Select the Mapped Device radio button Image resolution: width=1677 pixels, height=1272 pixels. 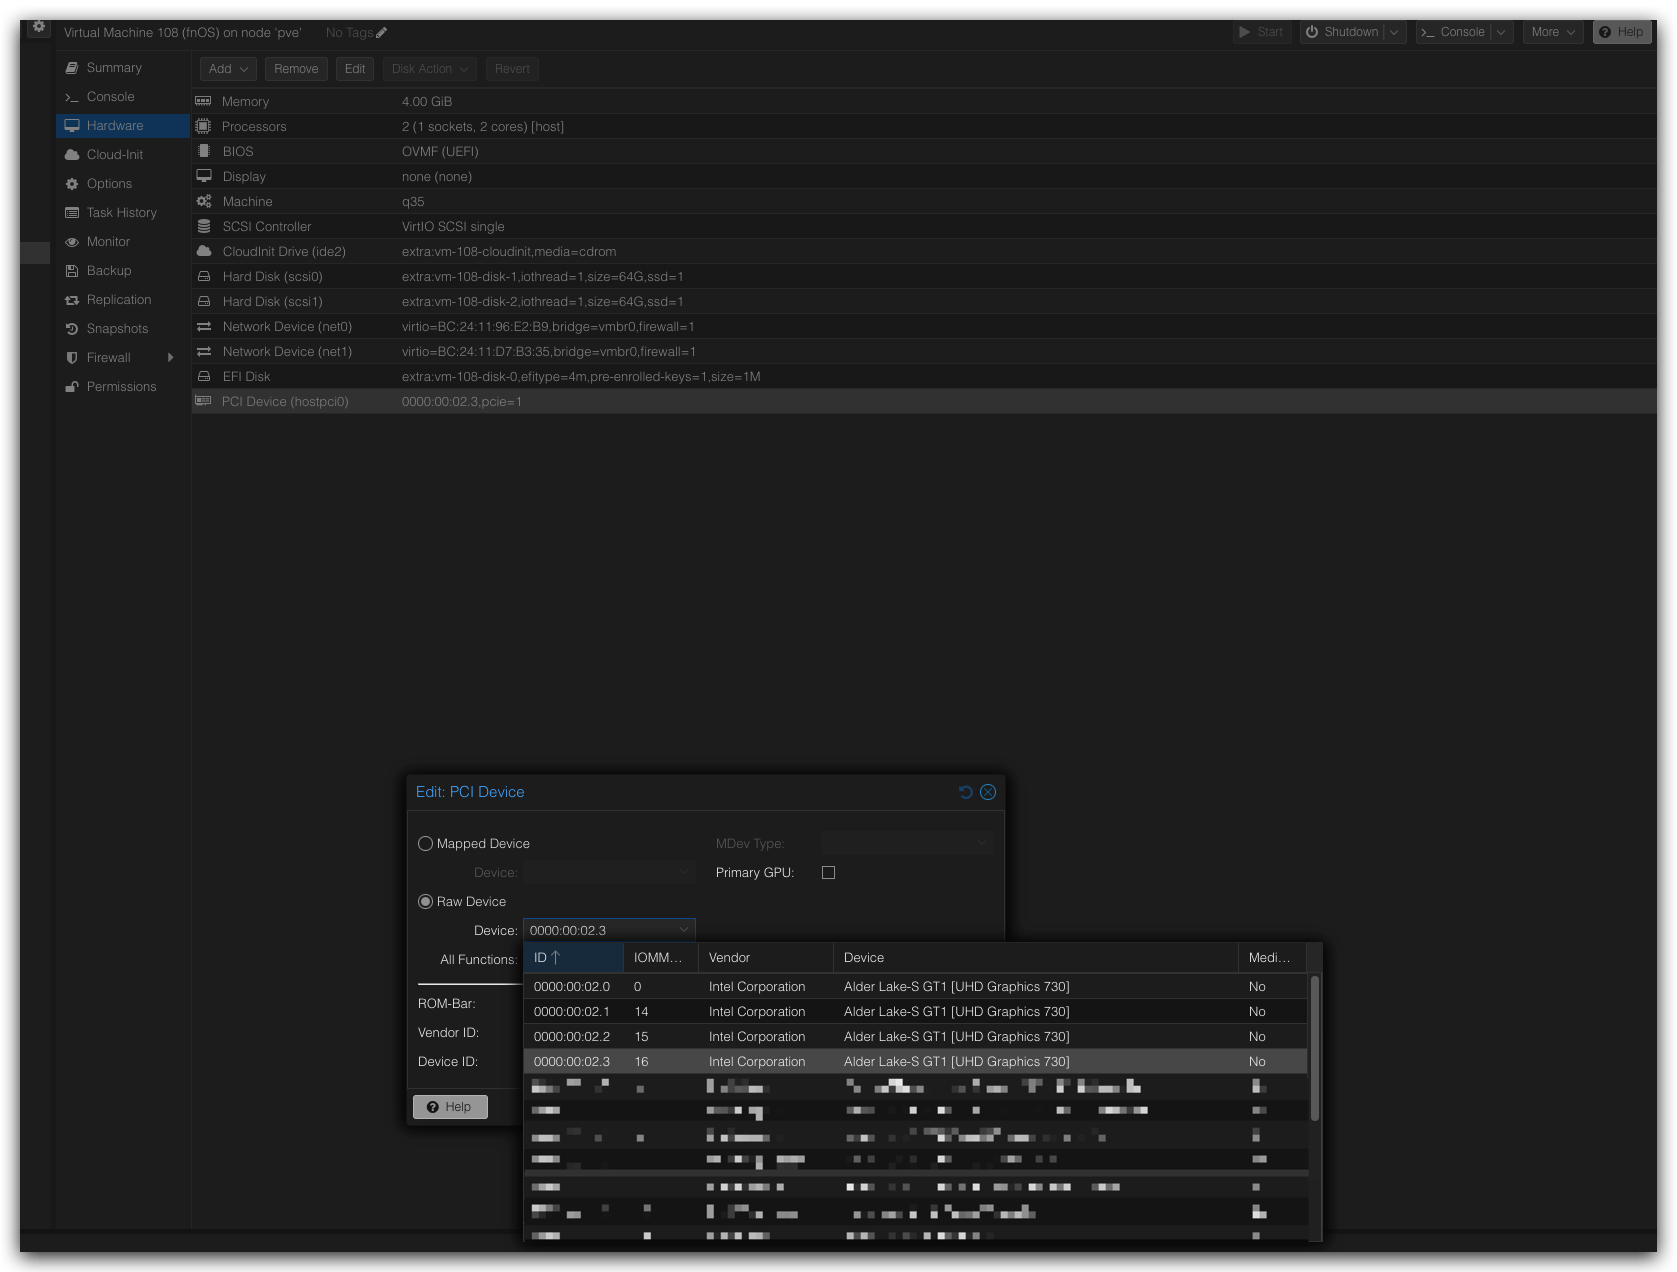426,844
